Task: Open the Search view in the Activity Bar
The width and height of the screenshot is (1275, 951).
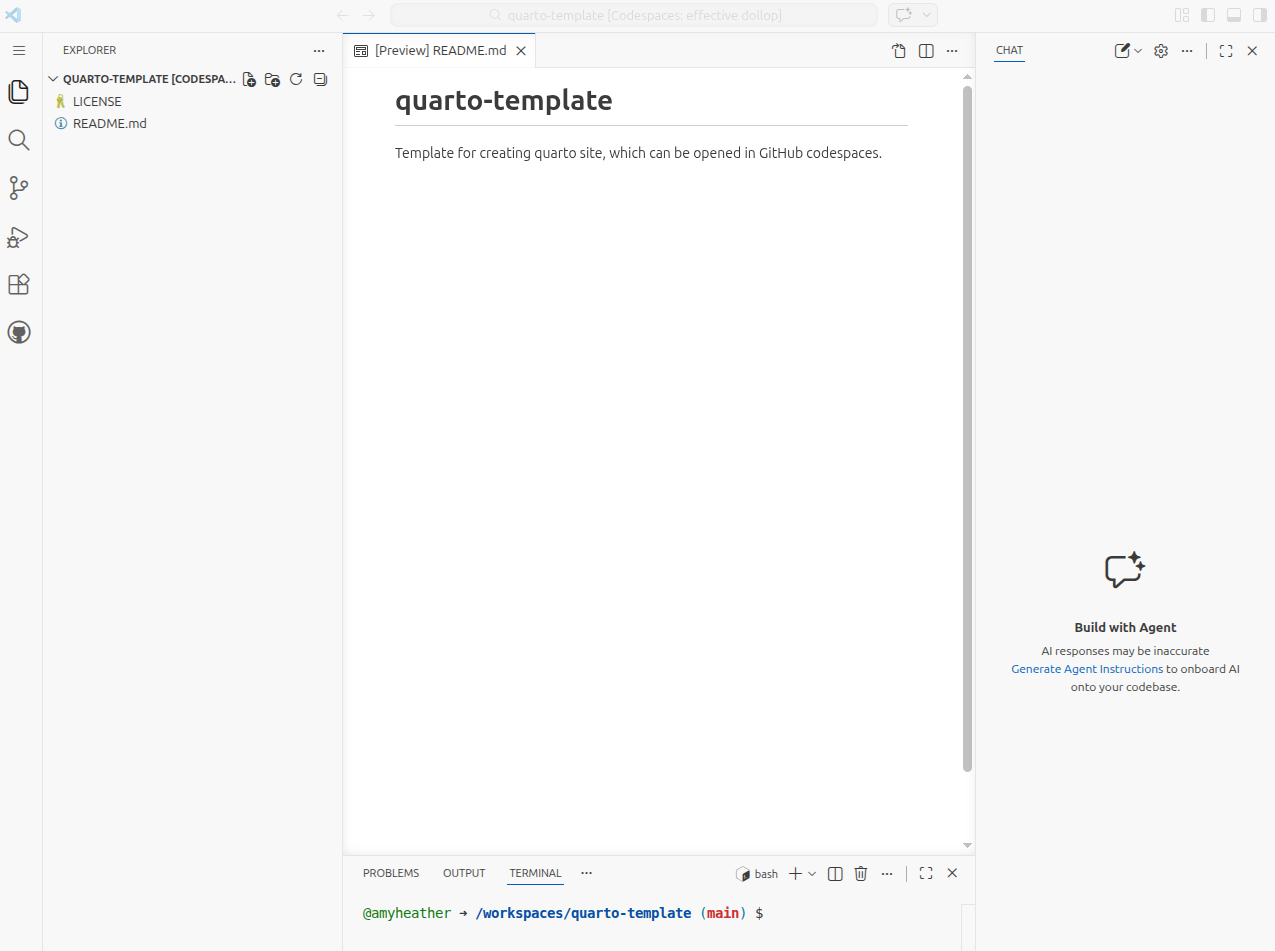Action: tap(18, 140)
